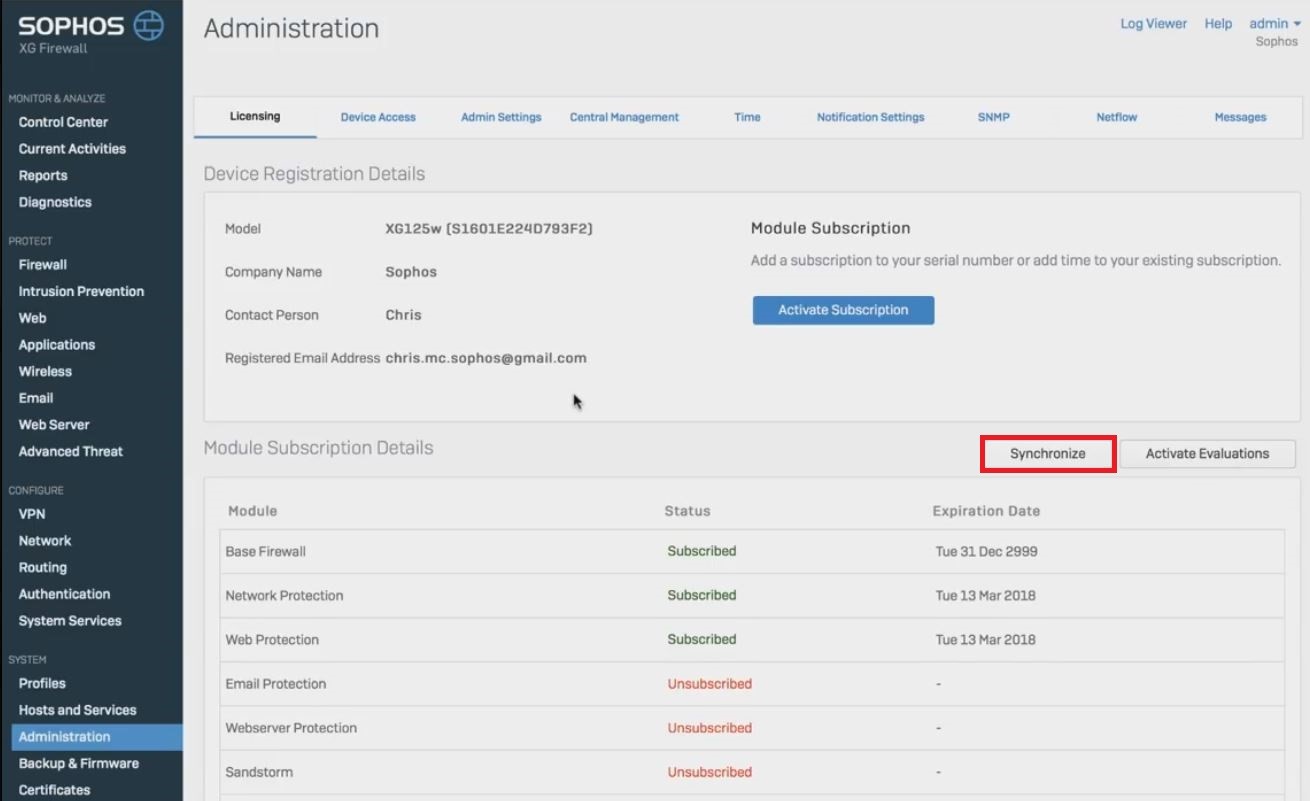
Task: Open the Hosts and Services page
Action: 77,710
